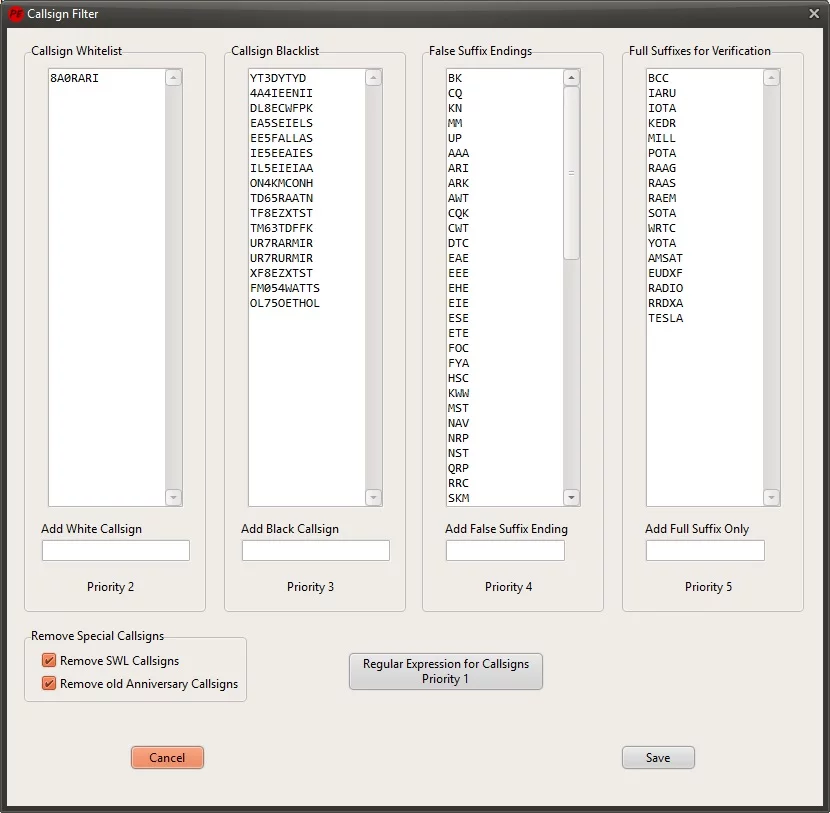Click the Callsign Blacklist scroll-up arrow
Viewport: 830px width, 813px height.
point(373,78)
